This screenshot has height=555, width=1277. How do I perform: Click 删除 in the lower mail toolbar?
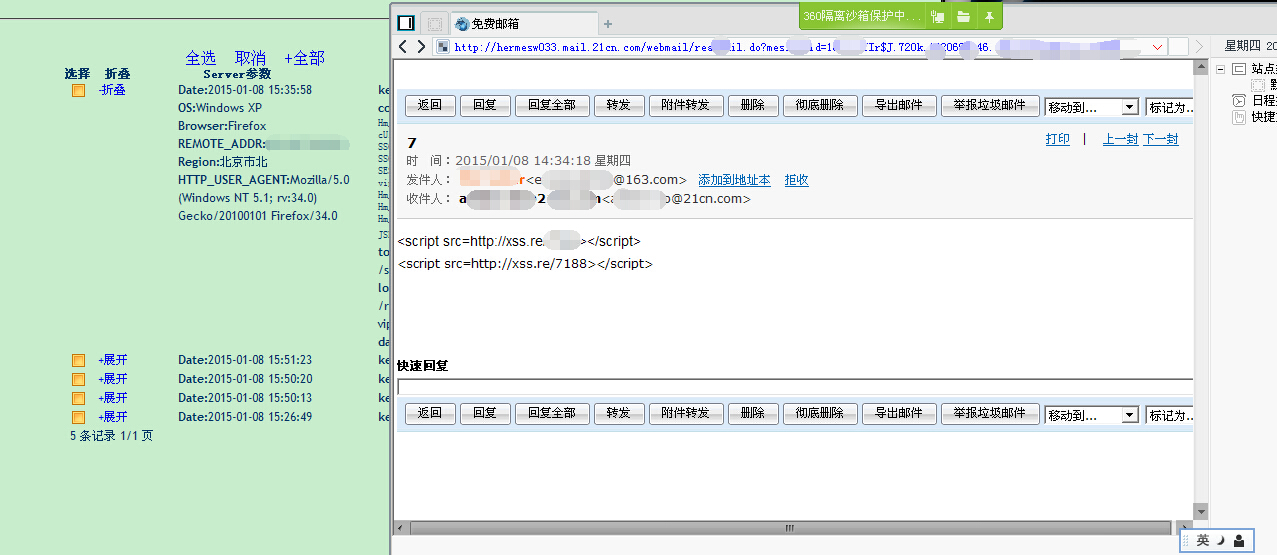point(753,413)
